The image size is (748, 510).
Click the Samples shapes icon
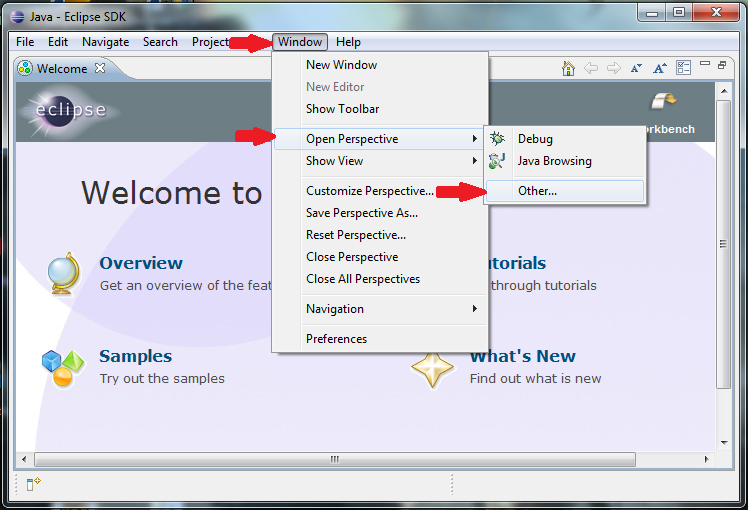tap(62, 369)
